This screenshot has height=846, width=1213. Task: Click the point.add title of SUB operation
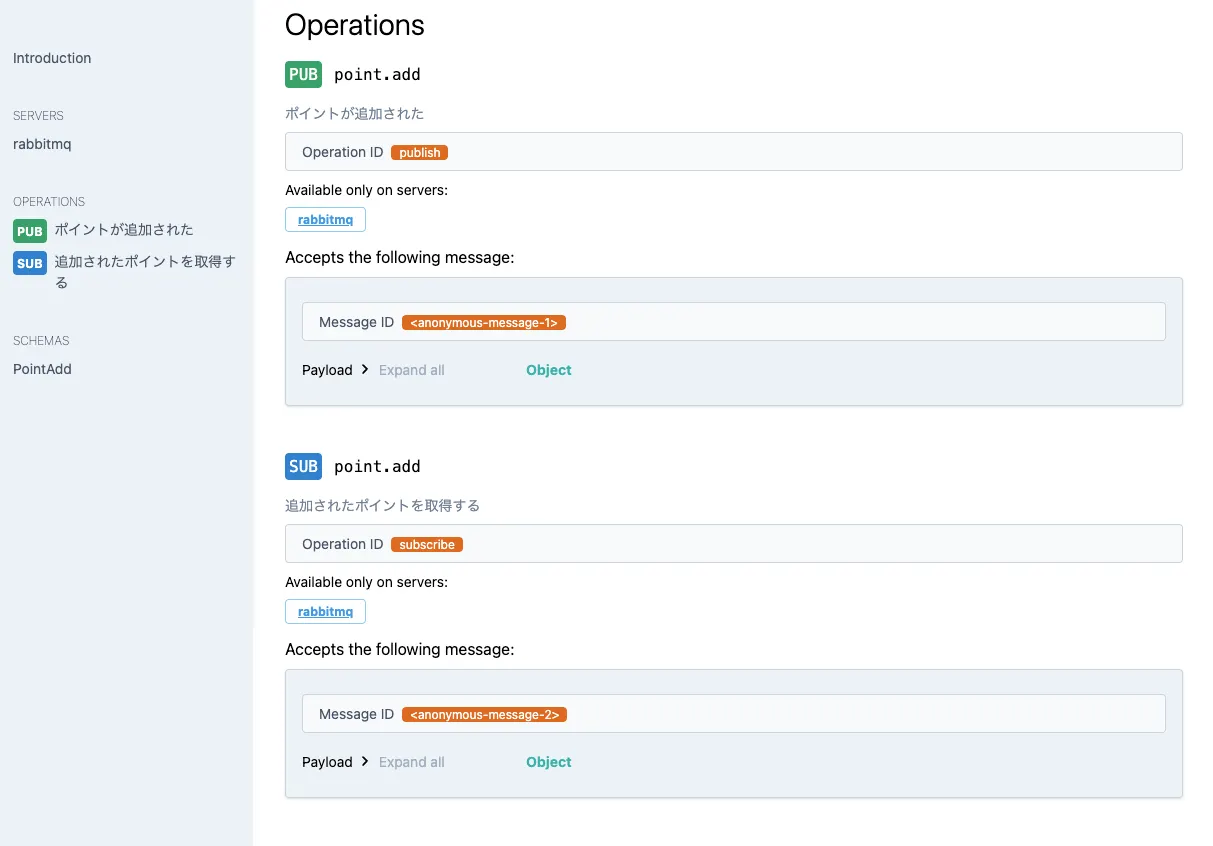point(377,467)
